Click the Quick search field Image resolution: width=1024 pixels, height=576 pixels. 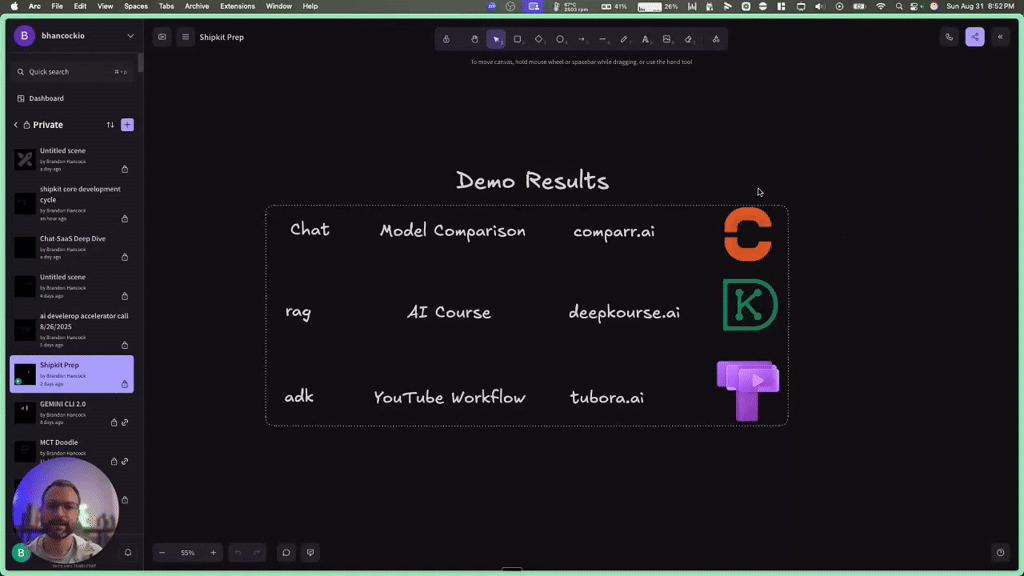(72, 72)
